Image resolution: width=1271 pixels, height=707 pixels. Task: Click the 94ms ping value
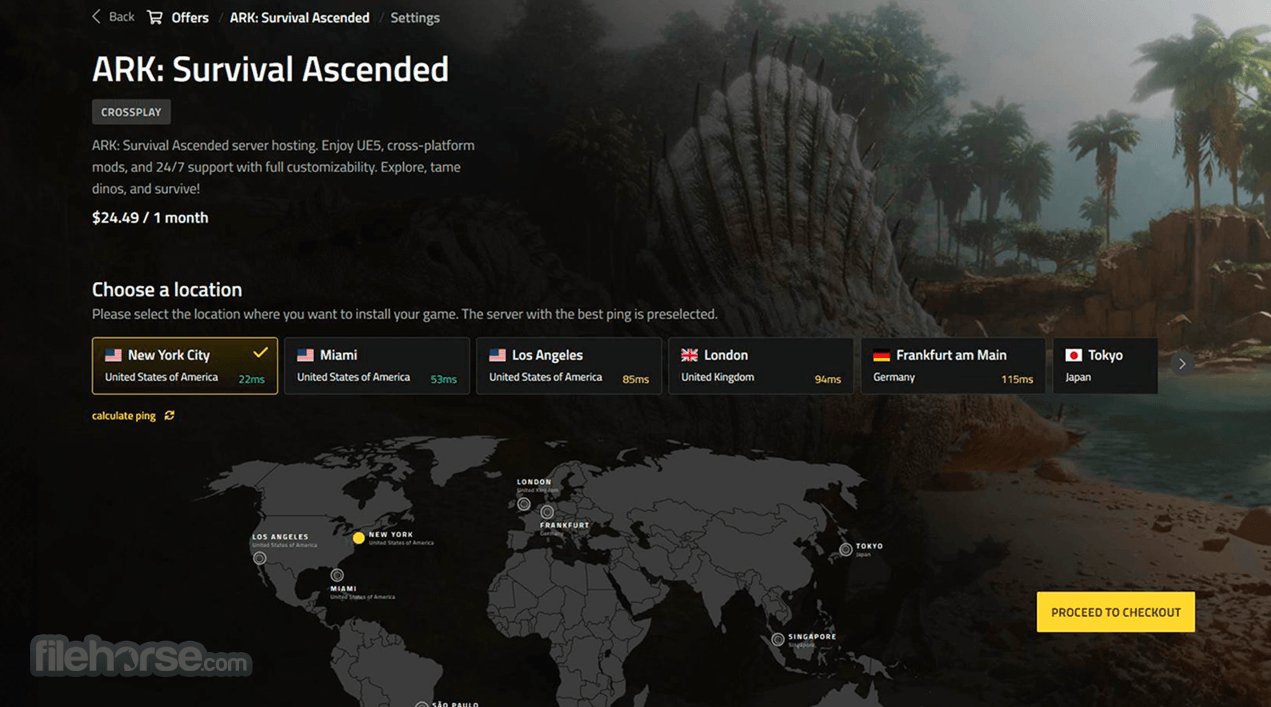point(827,379)
